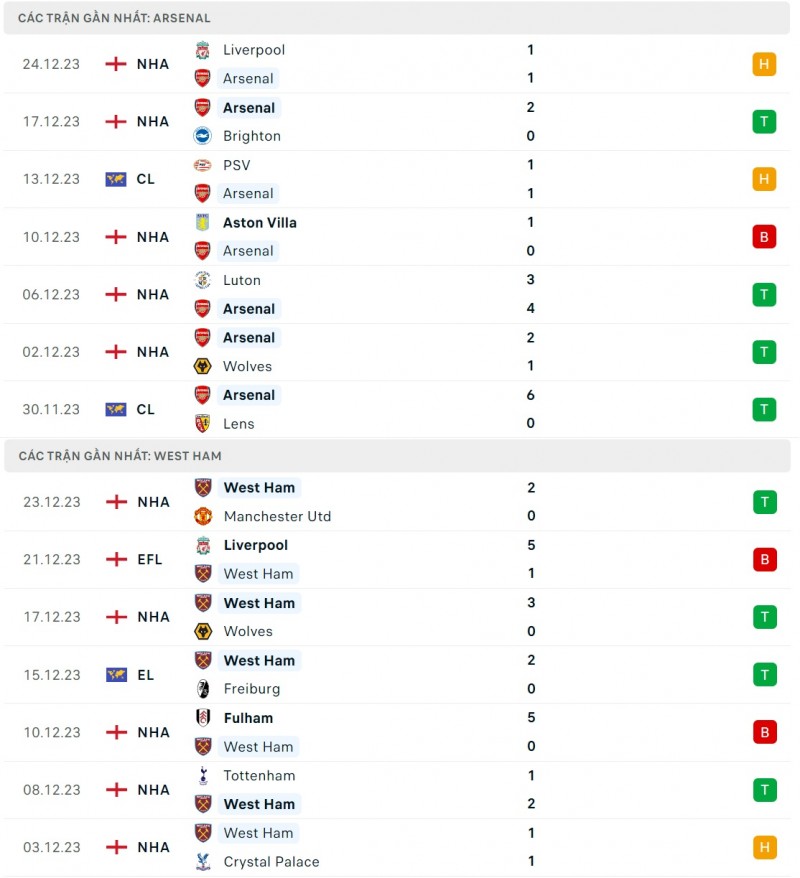800x878 pixels.
Task: Click the Tottenham crest icon
Action: (203, 775)
